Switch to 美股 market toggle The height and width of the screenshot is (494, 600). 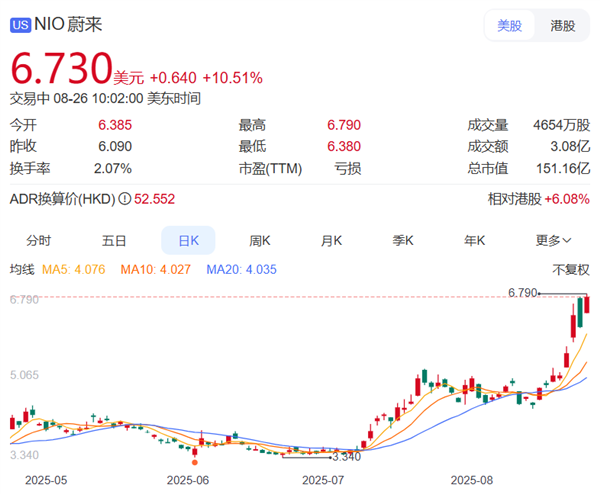point(510,25)
